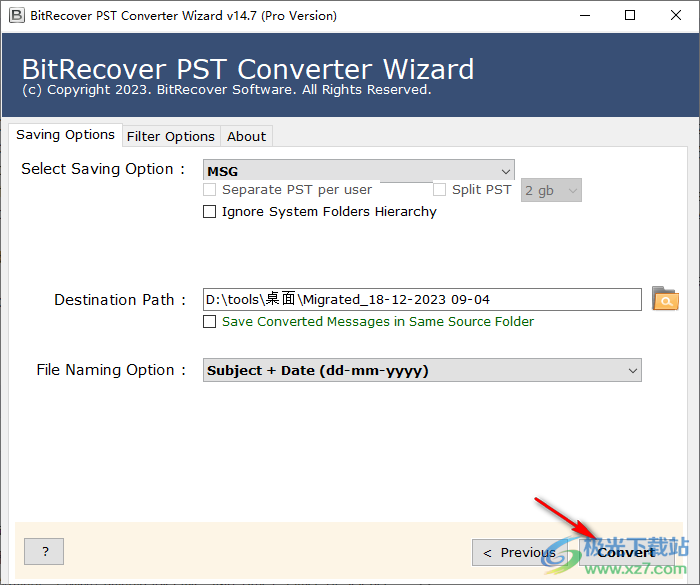The height and width of the screenshot is (585, 700).
Task: Open the Select Saving Option MSG dropdown
Action: 358,171
